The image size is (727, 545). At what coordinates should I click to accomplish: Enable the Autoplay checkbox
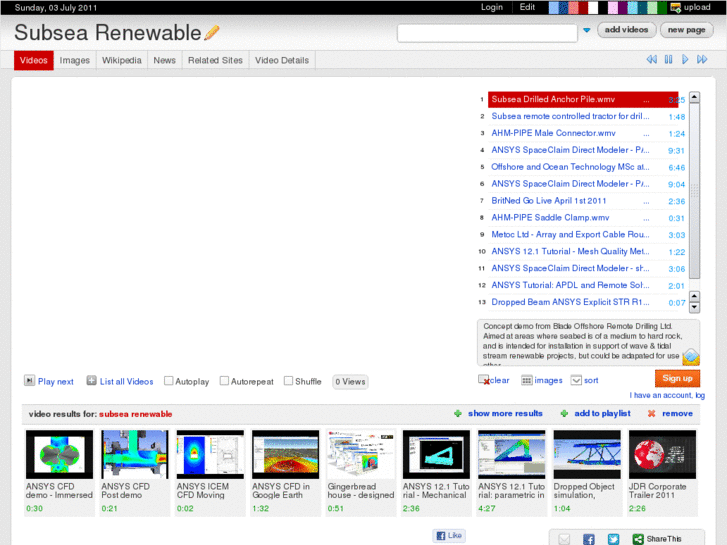click(169, 381)
